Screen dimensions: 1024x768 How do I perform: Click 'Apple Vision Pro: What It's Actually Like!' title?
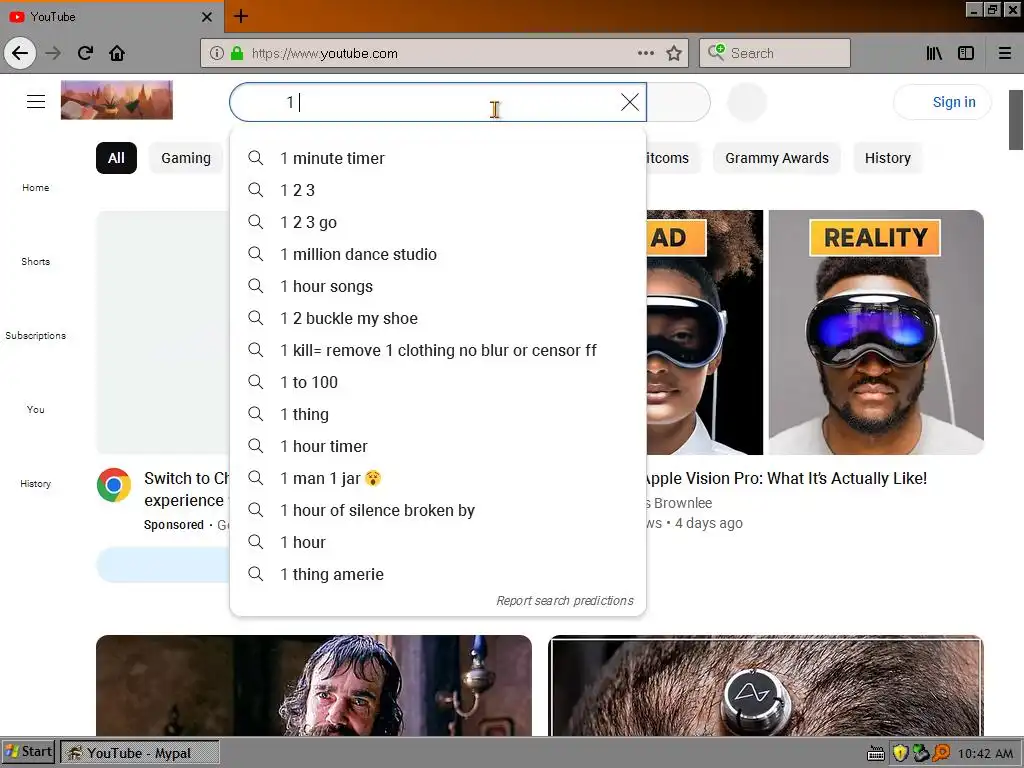(785, 478)
